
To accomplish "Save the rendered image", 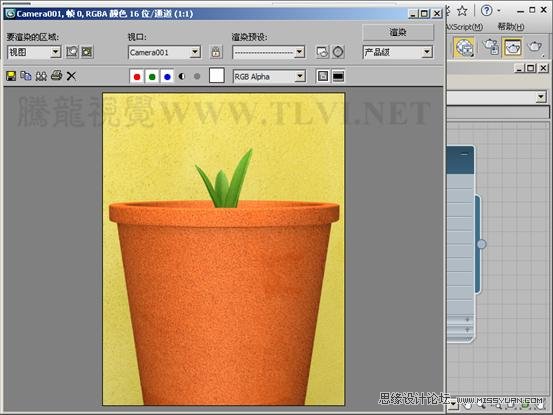I will tap(11, 76).
